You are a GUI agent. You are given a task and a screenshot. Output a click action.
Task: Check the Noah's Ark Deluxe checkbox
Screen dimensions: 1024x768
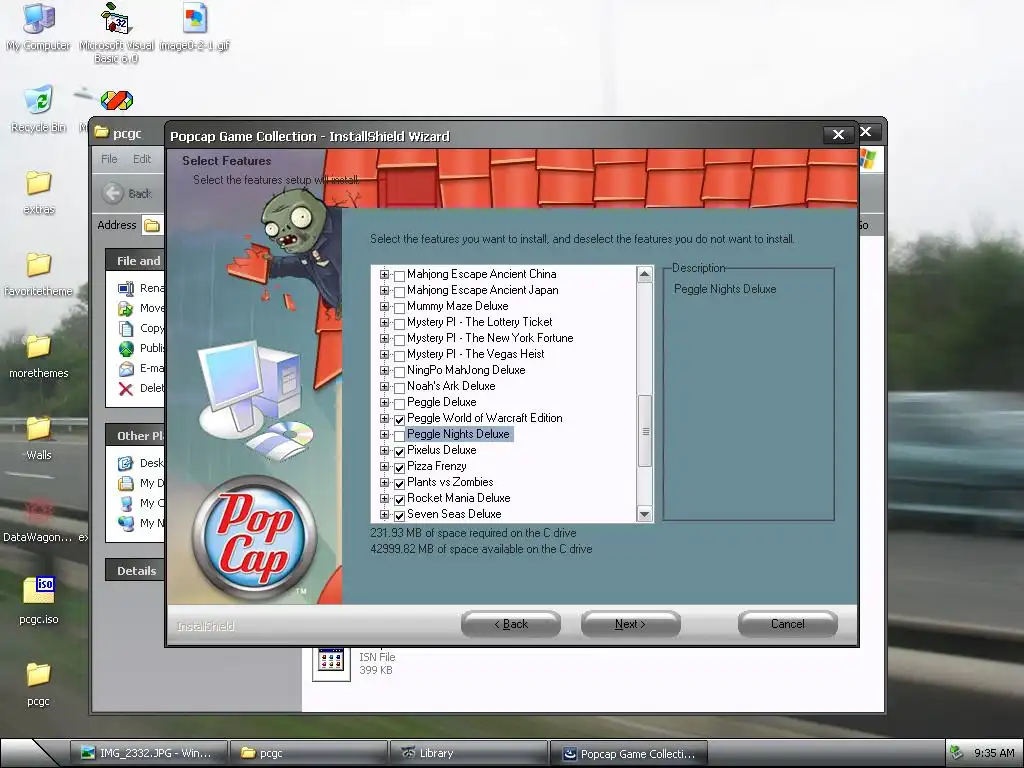tap(400, 387)
